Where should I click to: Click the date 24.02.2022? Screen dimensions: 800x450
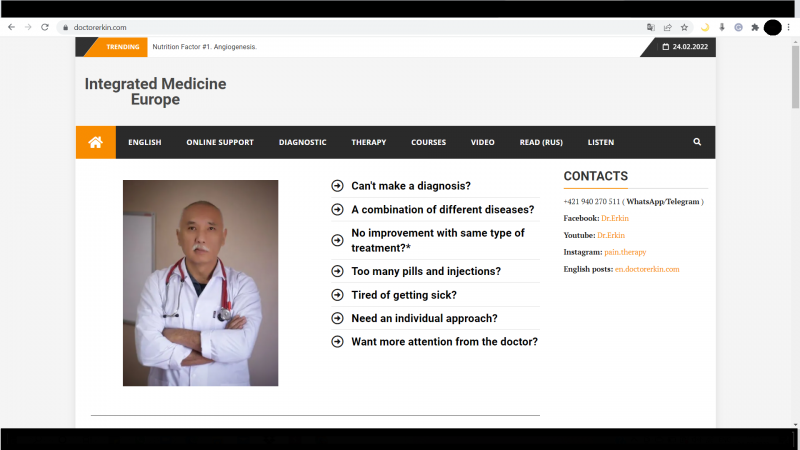click(x=690, y=46)
